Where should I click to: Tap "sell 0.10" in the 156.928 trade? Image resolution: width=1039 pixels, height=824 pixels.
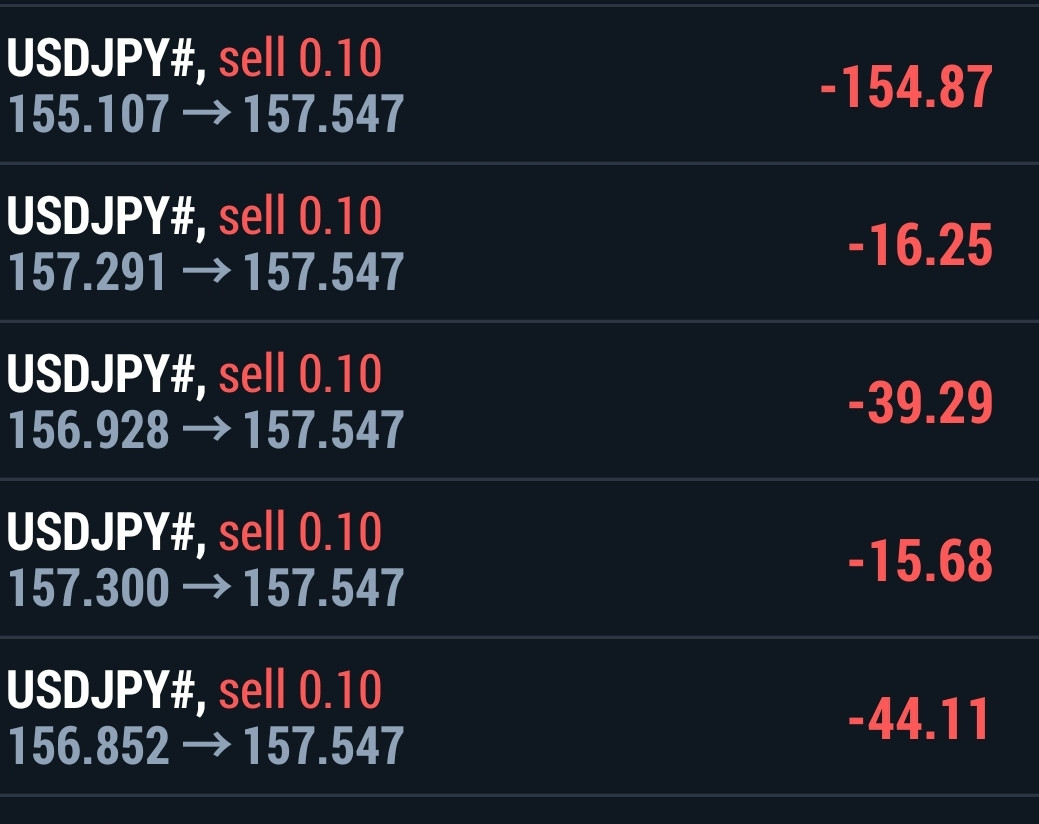pyautogui.click(x=300, y=376)
